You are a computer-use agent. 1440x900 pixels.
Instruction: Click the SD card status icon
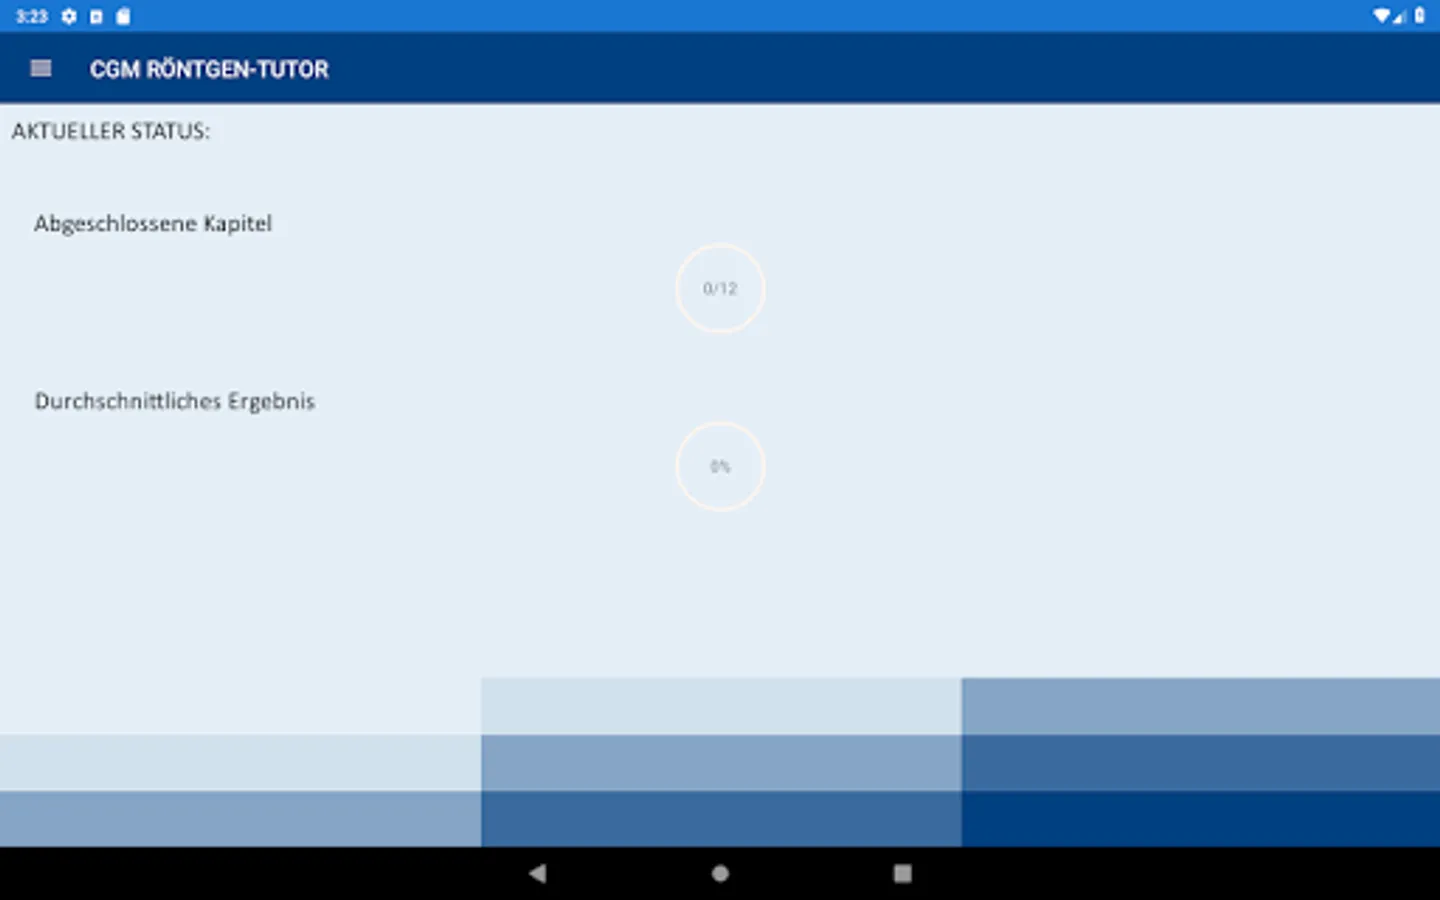pyautogui.click(x=123, y=16)
